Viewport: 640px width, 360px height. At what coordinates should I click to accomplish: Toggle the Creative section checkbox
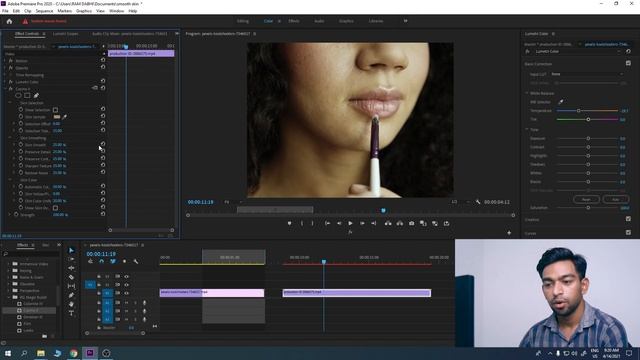tap(628, 219)
